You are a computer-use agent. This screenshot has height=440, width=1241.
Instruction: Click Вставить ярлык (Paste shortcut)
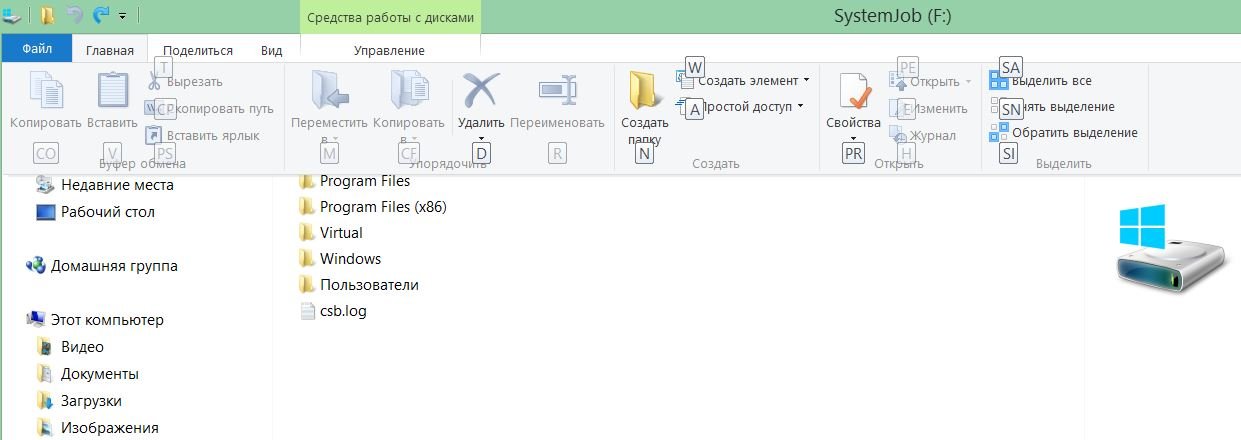[x=212, y=135]
